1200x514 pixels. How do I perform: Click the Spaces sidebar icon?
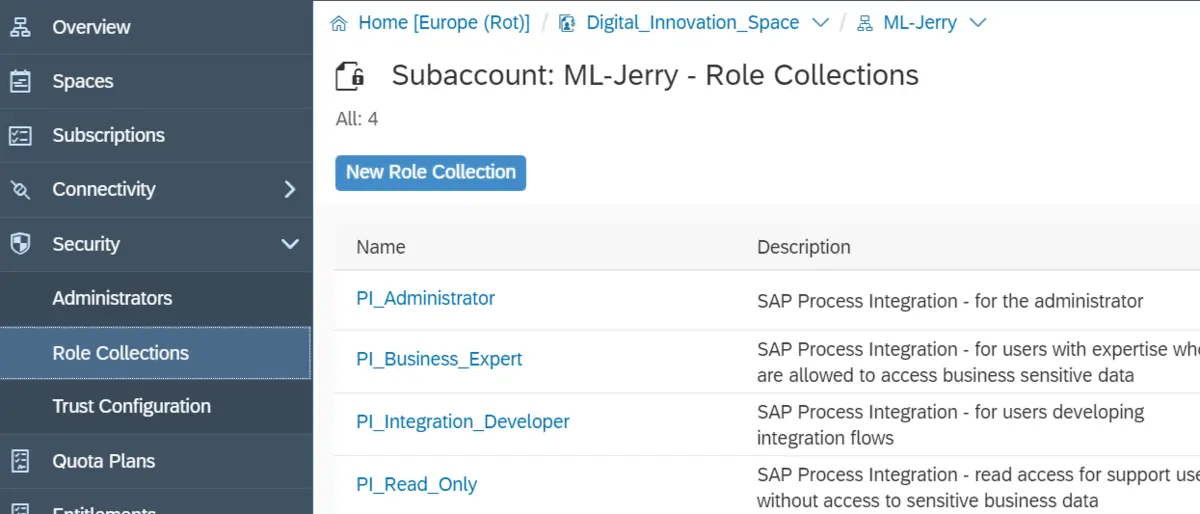click(20, 81)
